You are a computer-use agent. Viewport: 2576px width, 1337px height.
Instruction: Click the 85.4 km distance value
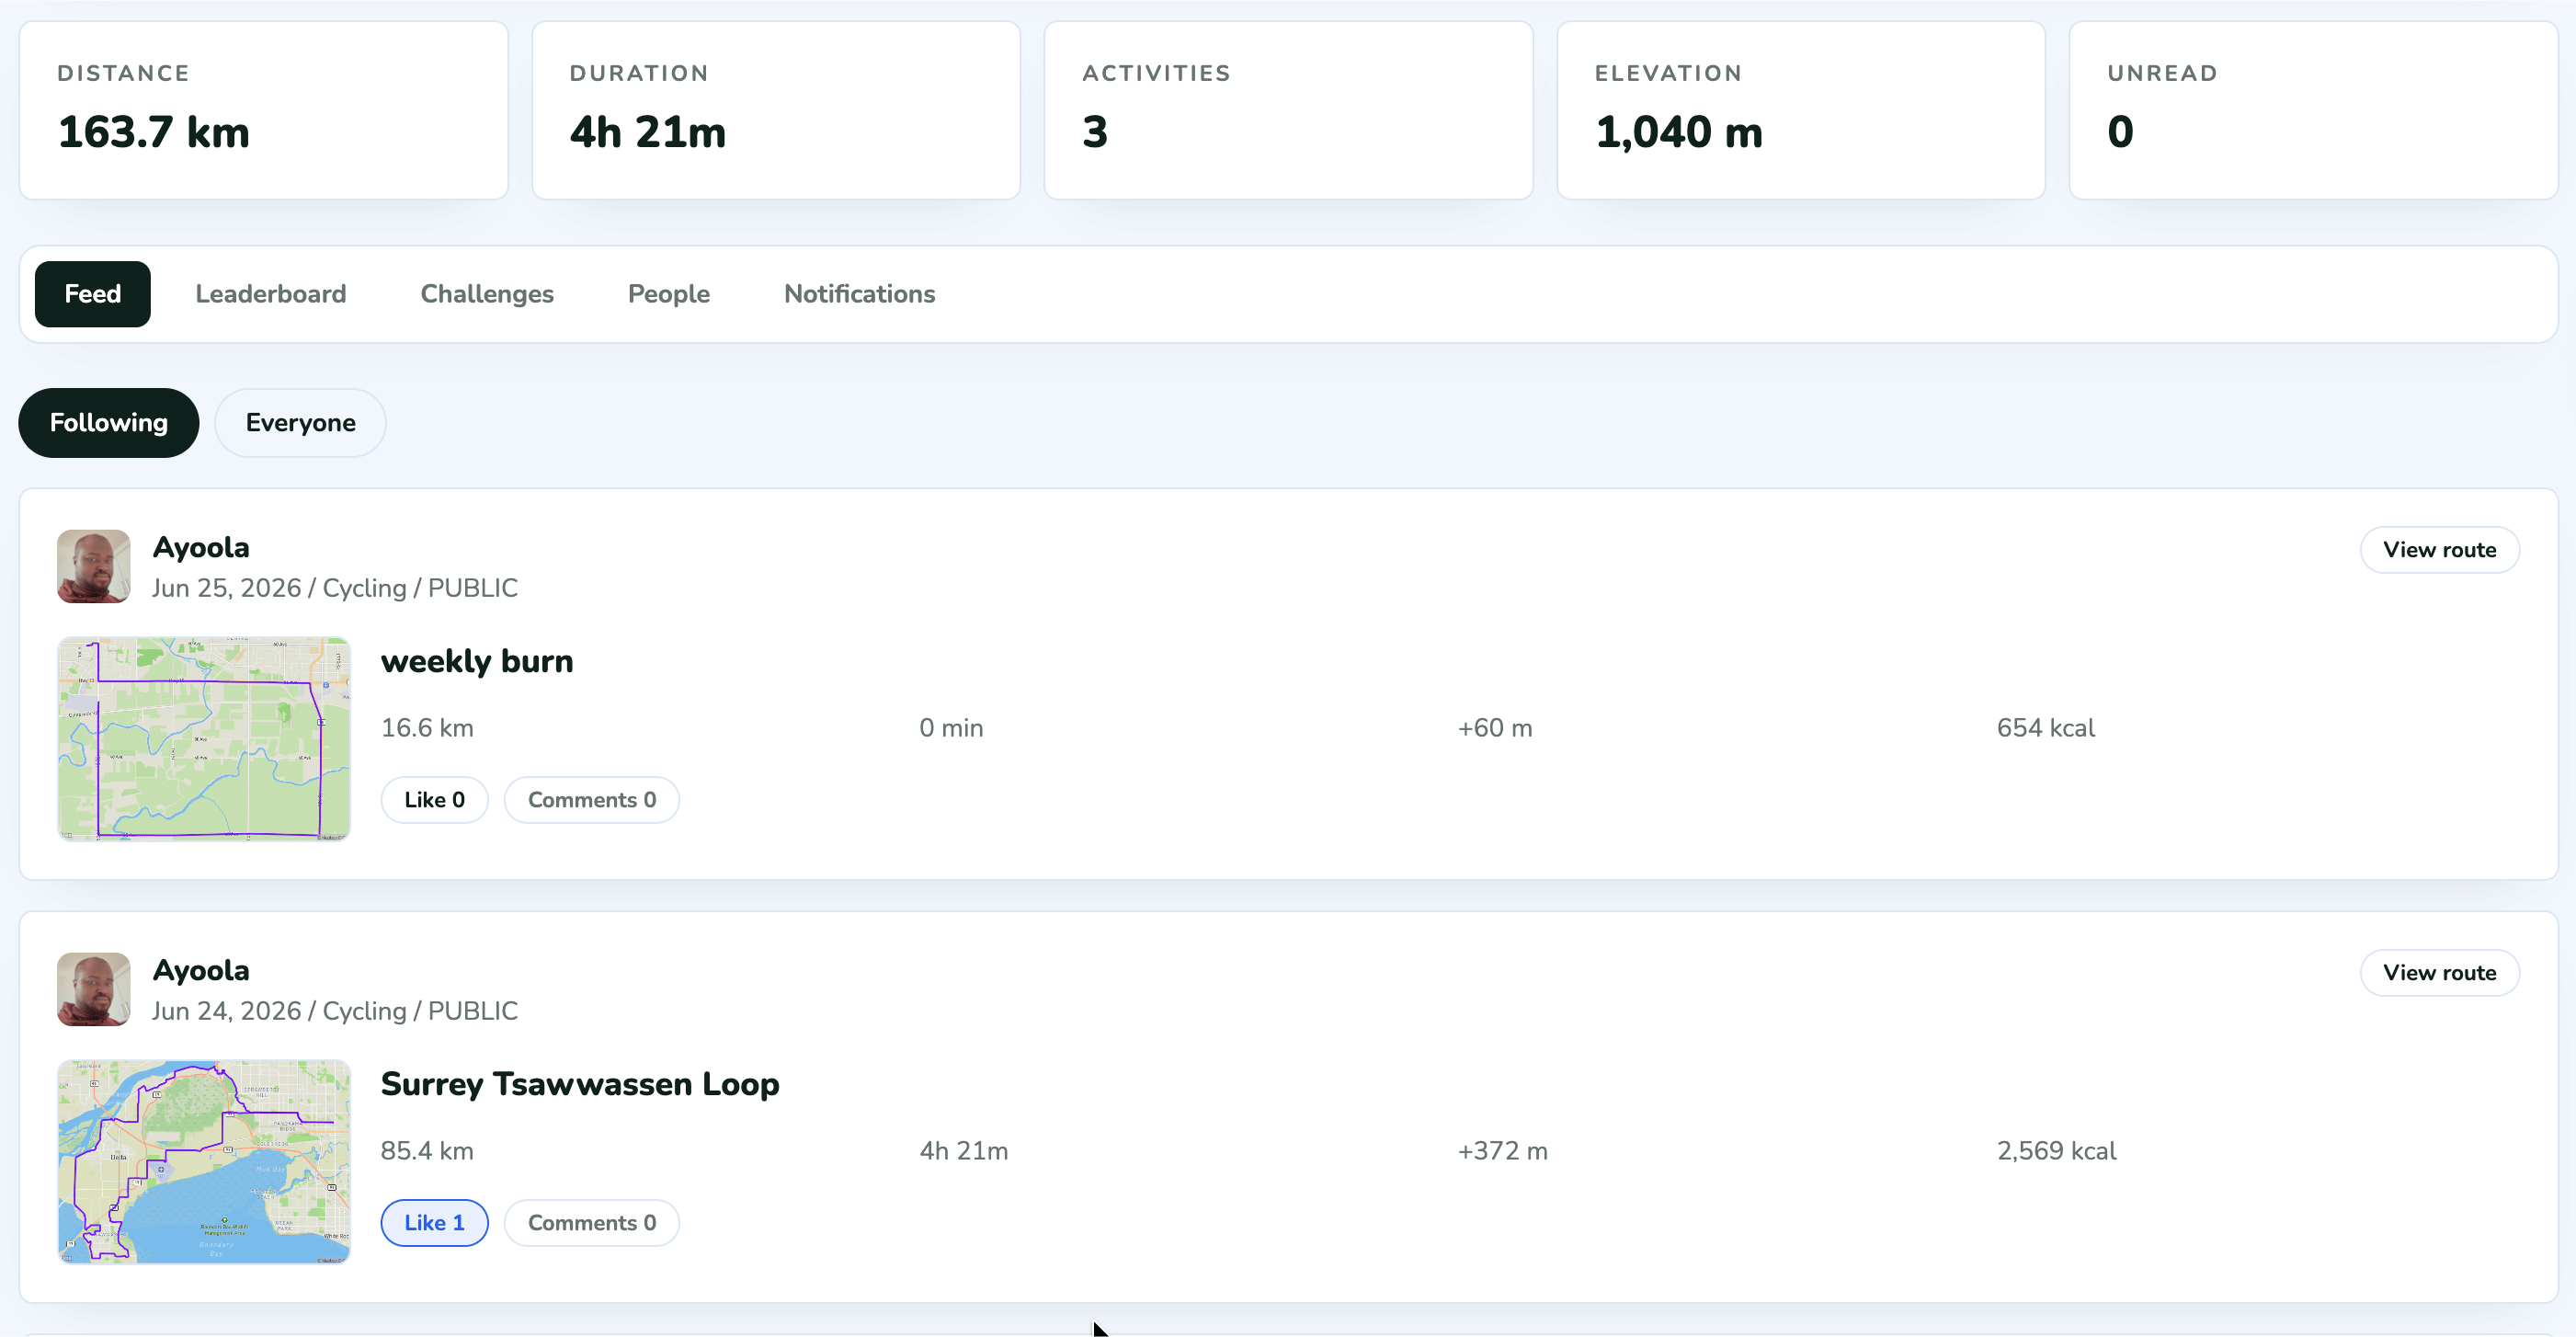[x=427, y=1151]
